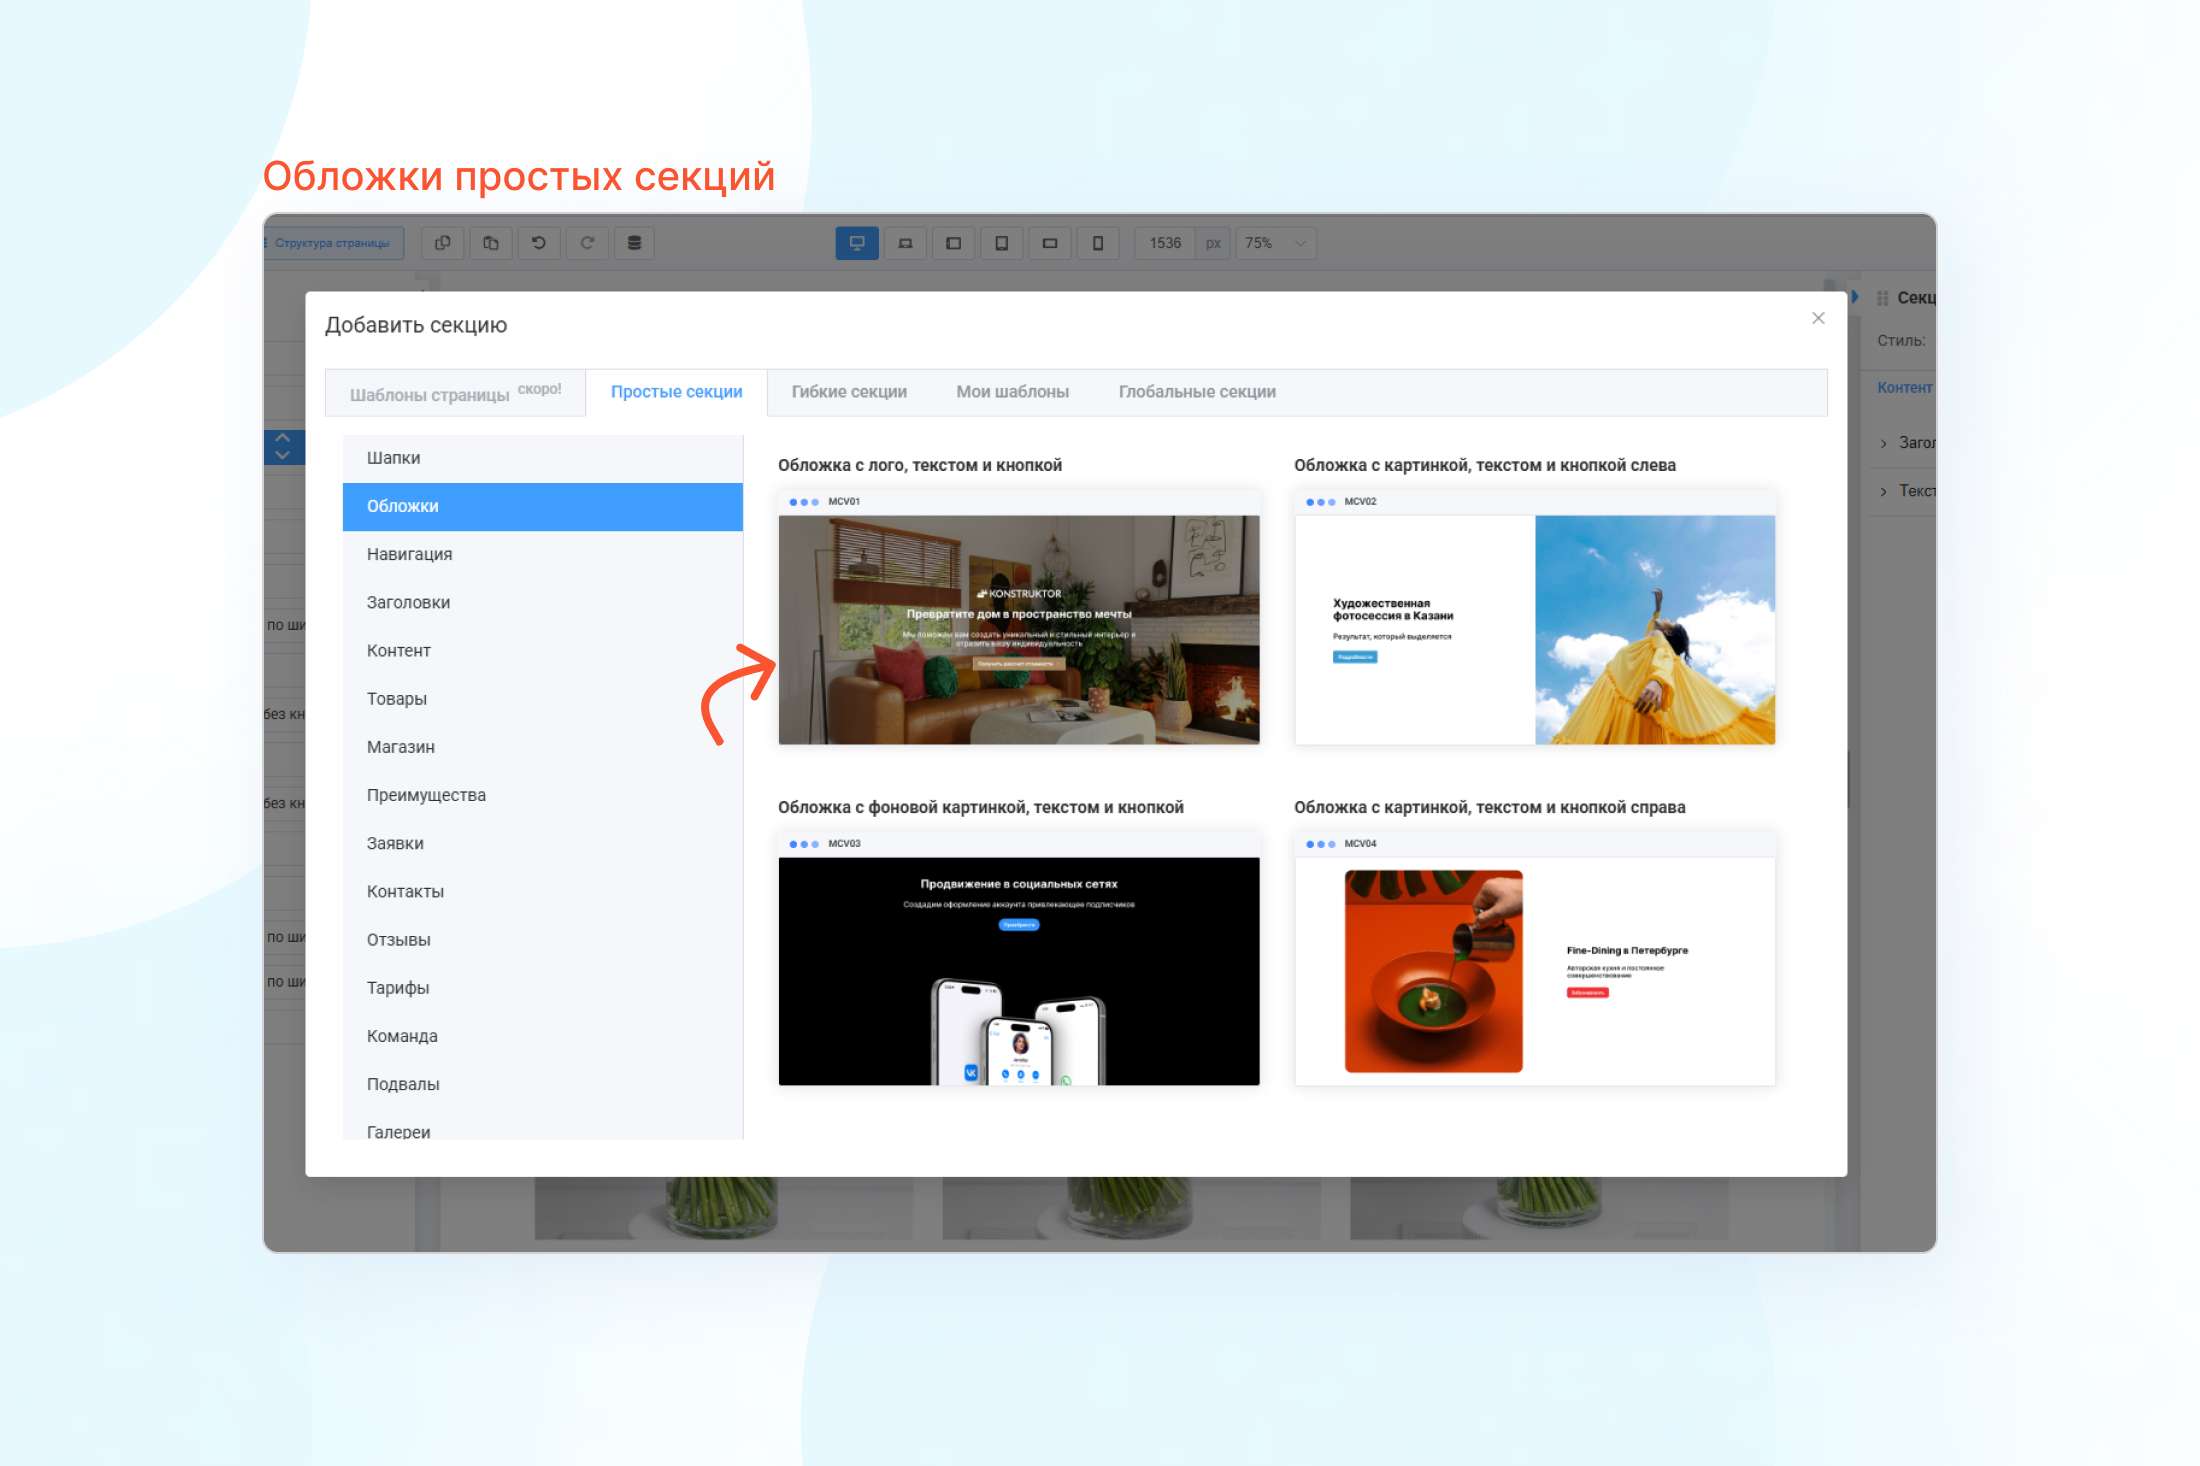Select Отзывы category
Viewport: 2200px width, 1466px height.
542,940
